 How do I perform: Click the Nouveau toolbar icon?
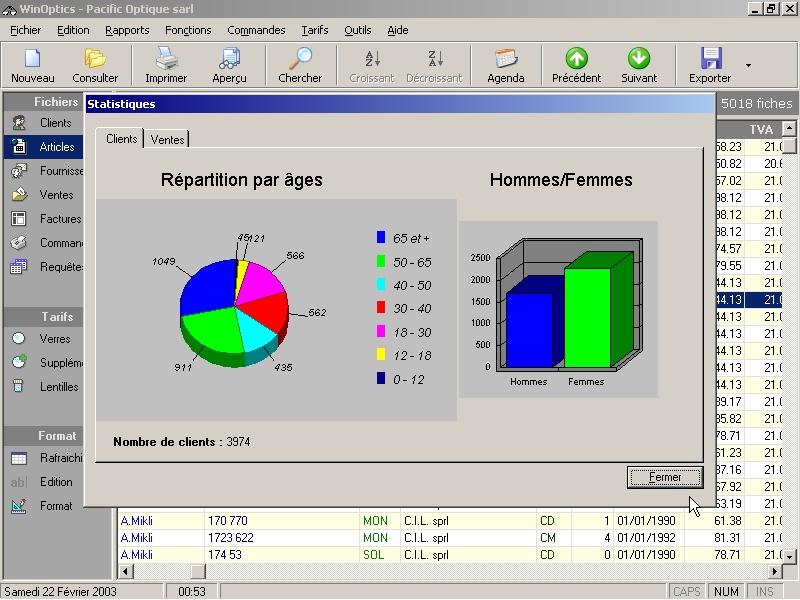(x=33, y=59)
